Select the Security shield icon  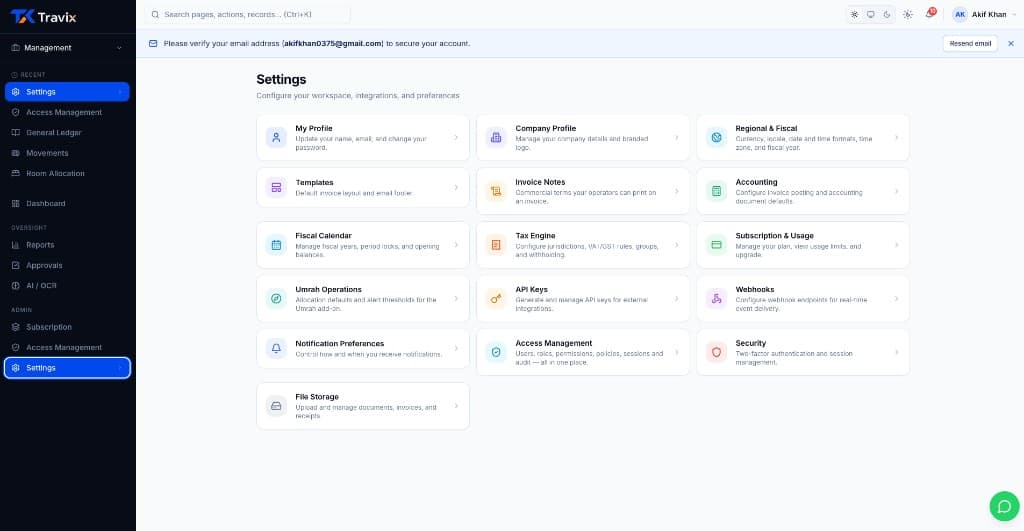(x=716, y=352)
